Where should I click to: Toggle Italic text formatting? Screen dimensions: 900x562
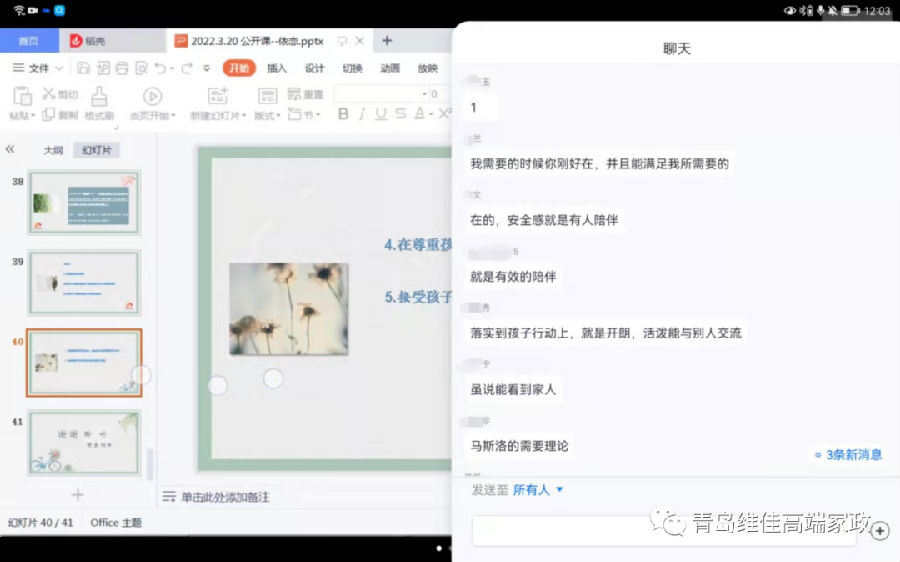coord(361,114)
